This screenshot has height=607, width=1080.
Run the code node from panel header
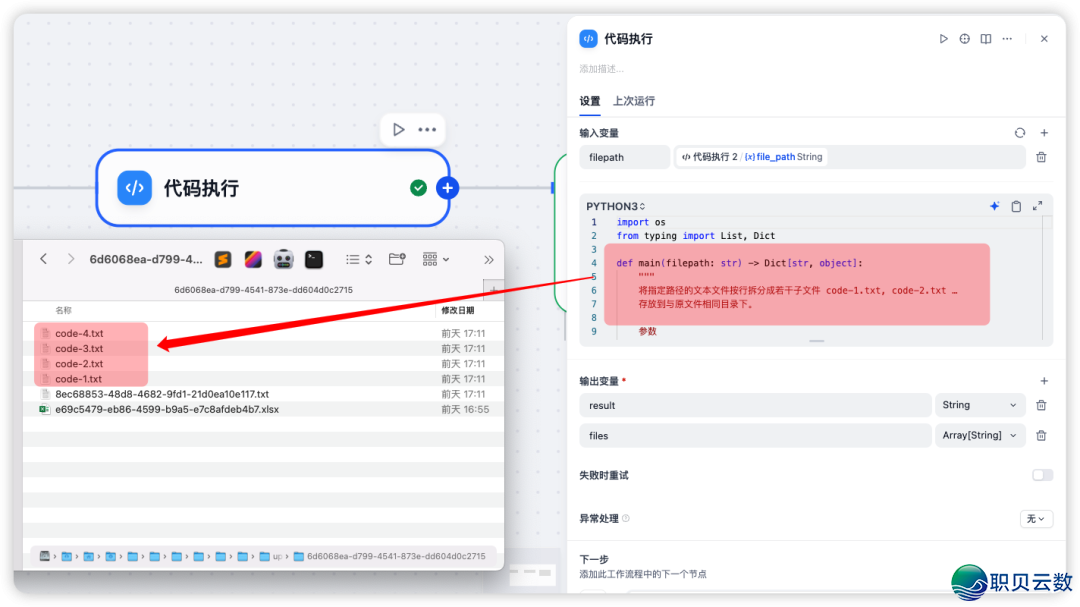943,39
